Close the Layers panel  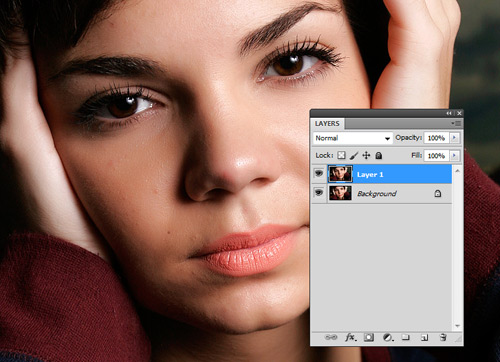pos(459,113)
